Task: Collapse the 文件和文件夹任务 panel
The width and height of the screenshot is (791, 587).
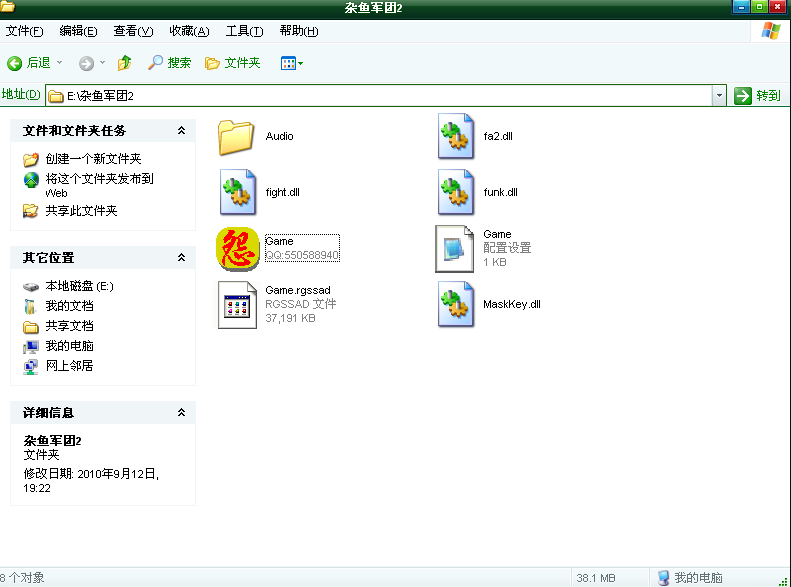Action: [x=182, y=131]
